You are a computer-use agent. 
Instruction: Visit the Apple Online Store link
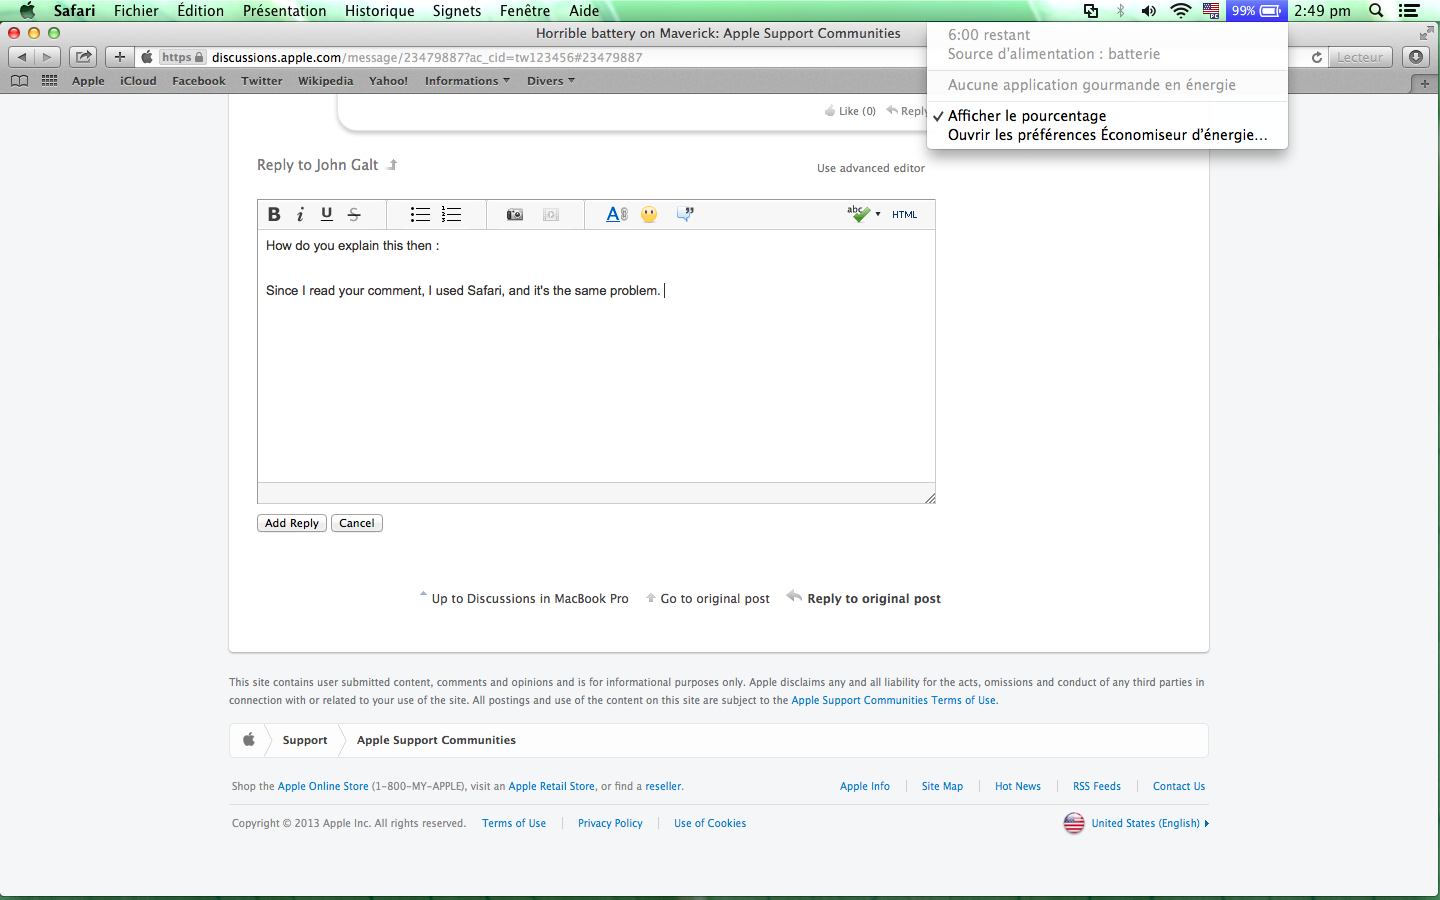pyautogui.click(x=323, y=786)
